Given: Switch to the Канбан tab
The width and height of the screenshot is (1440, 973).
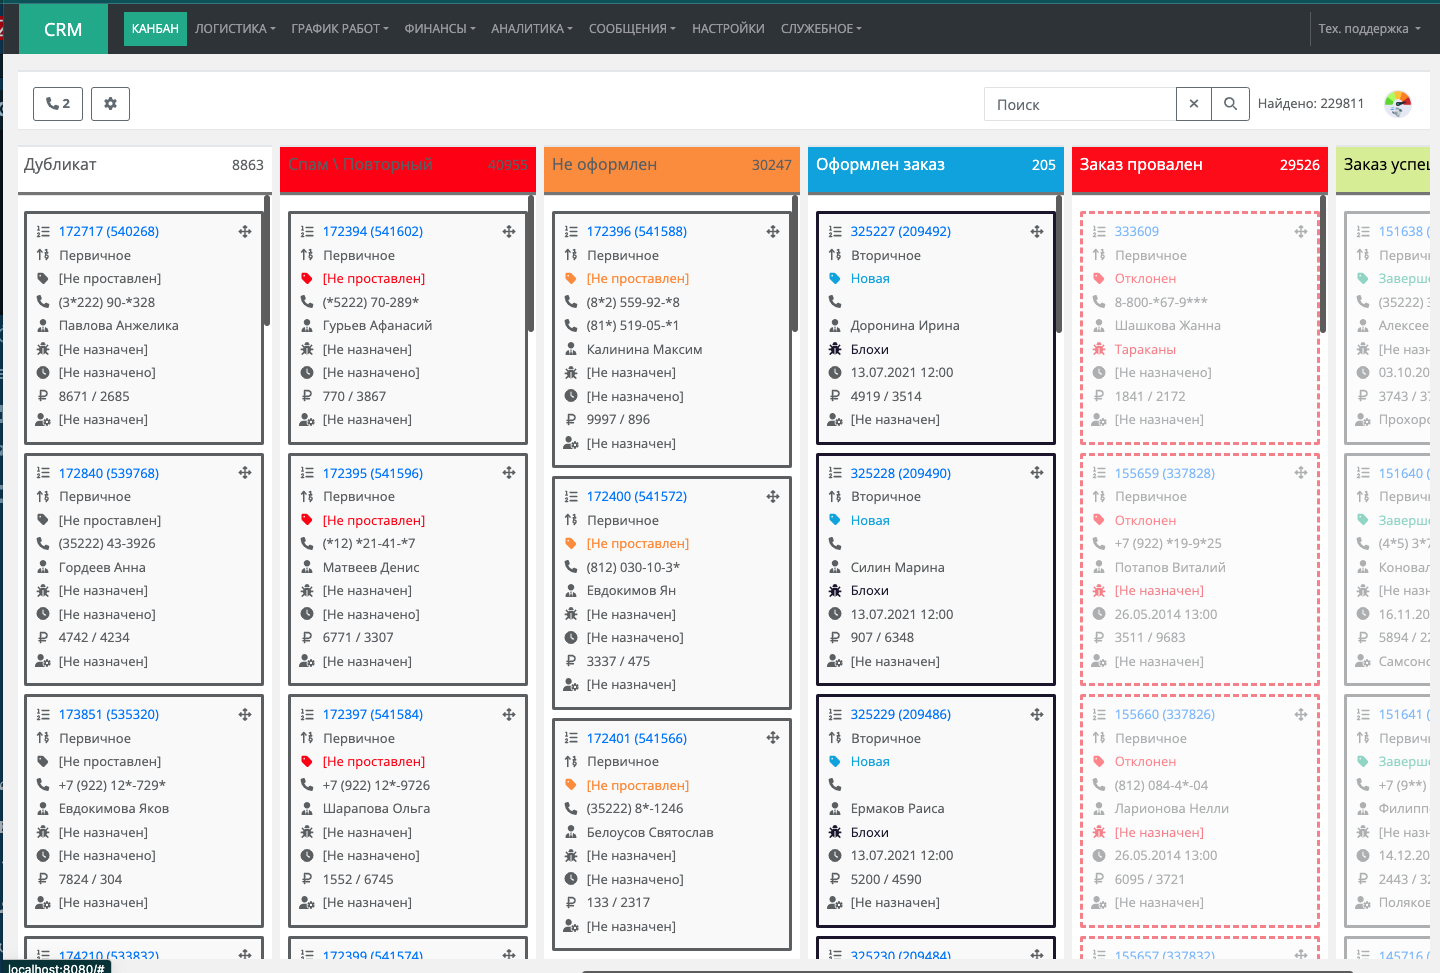Looking at the screenshot, I should click(155, 29).
